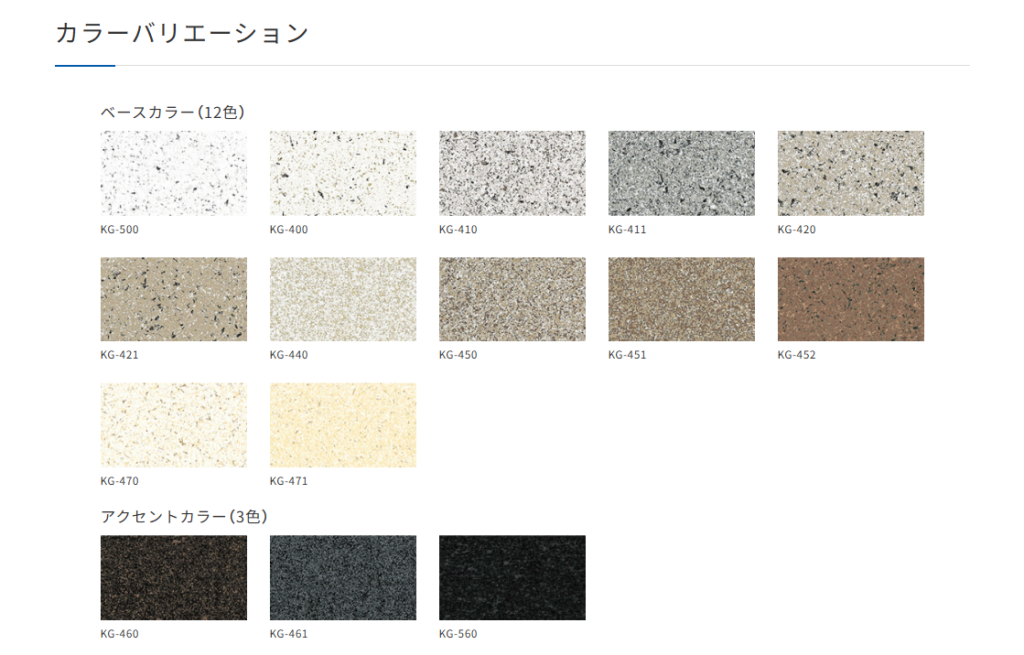This screenshot has width=1024, height=655.
Task: Click the KG-452 reddish-brown swatch
Action: [850, 299]
